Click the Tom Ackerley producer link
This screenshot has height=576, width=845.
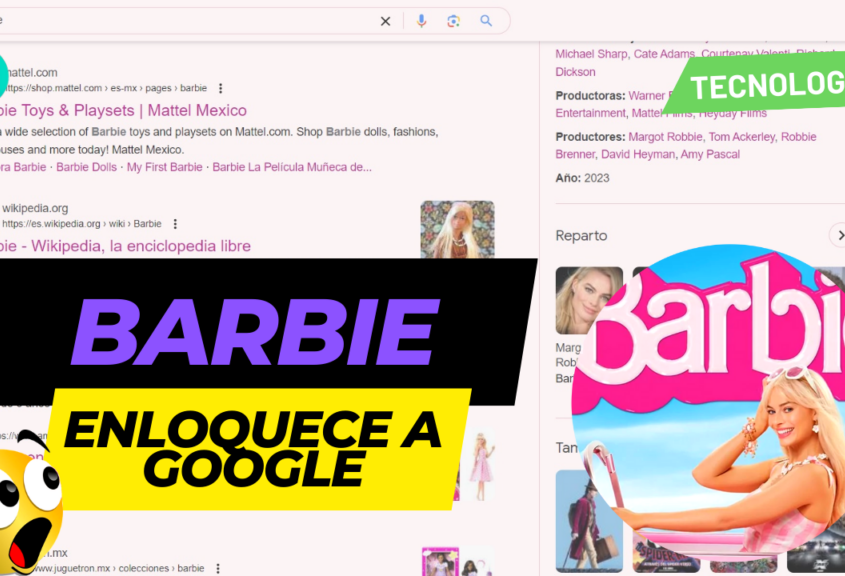click(742, 137)
